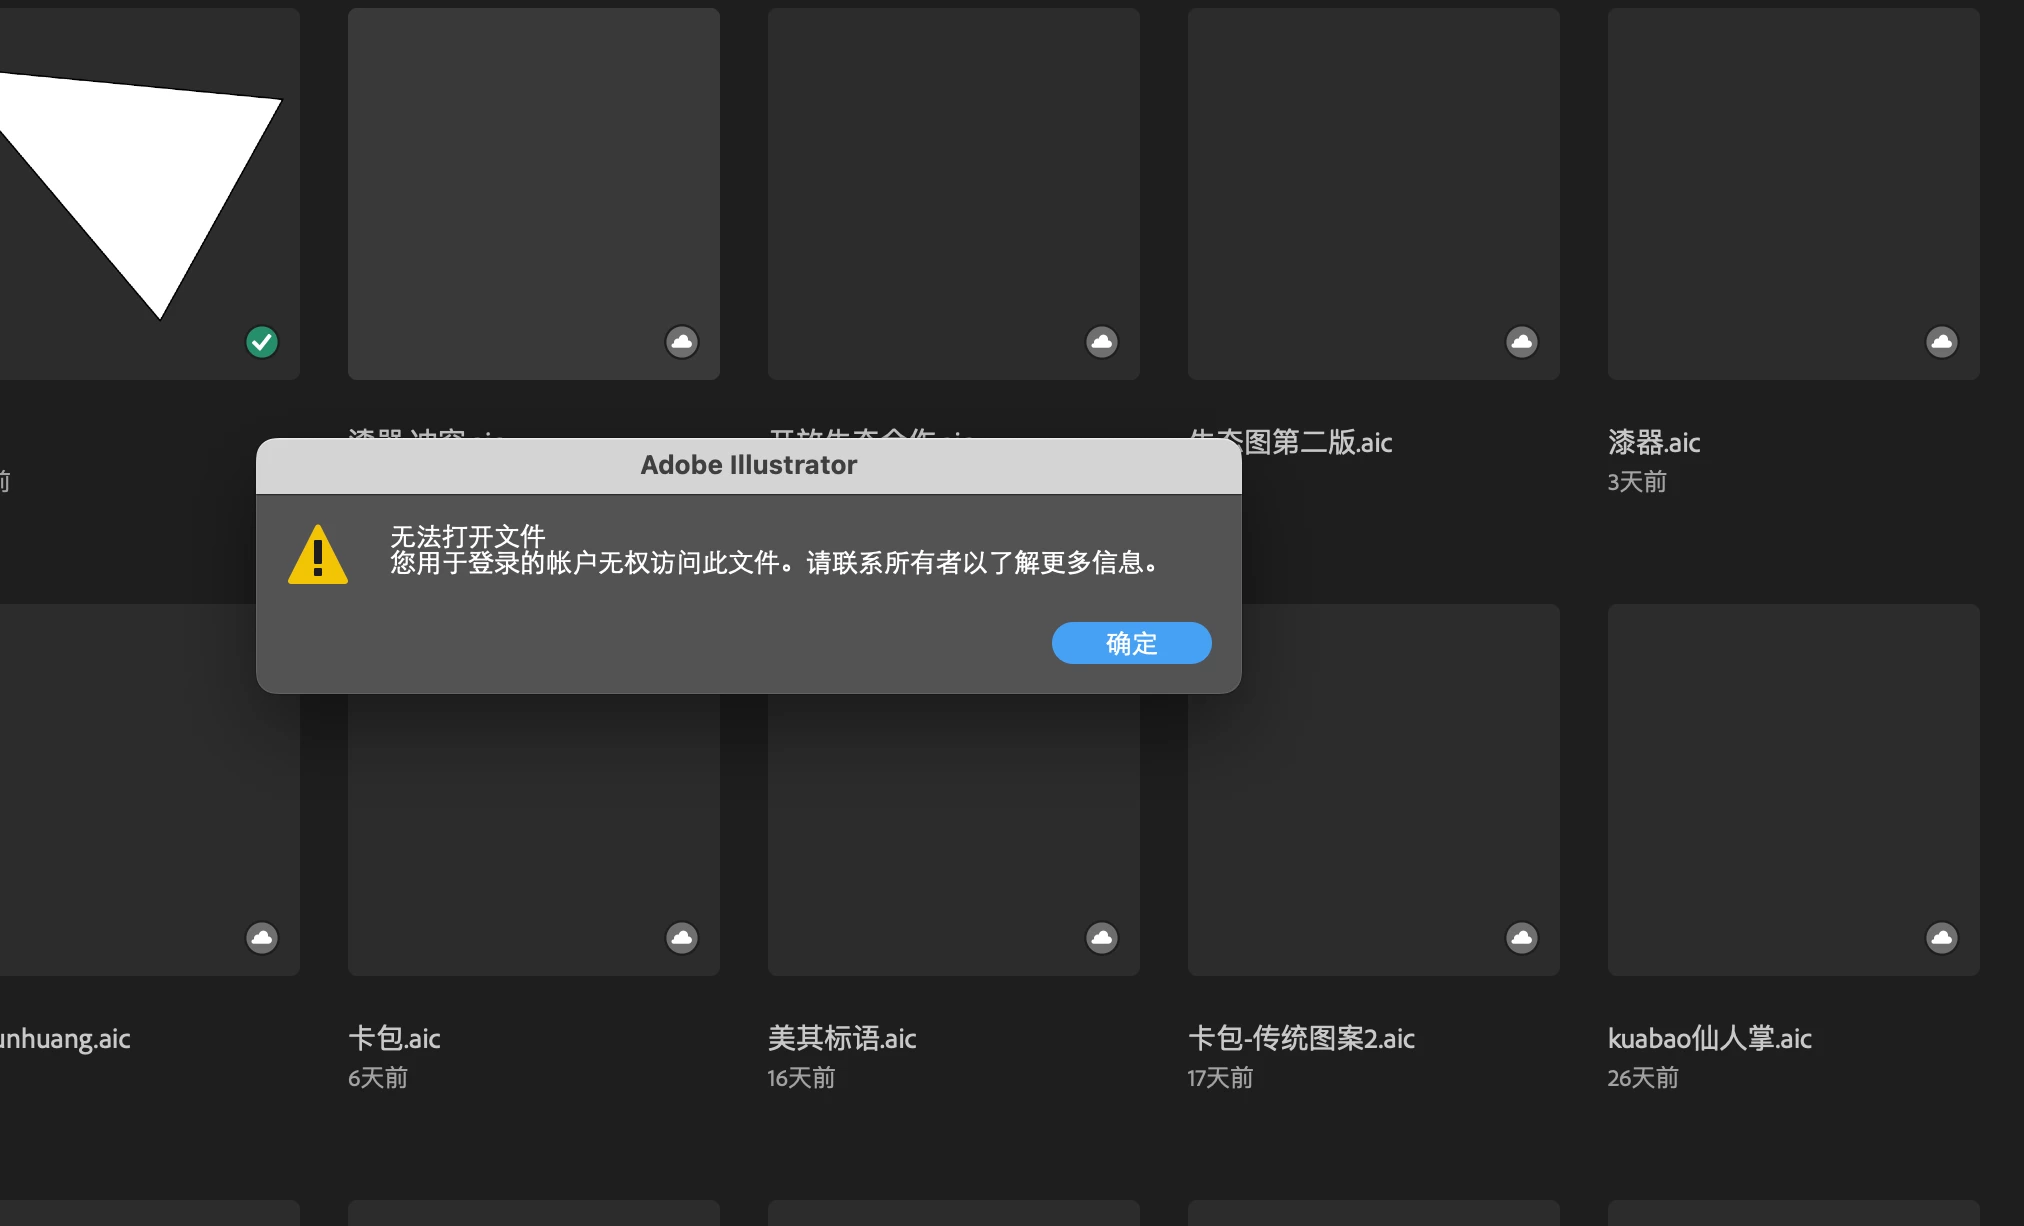Image resolution: width=2024 pixels, height=1226 pixels.
Task: Click the cloud icon on the 生态图第二版.aic thumbnail
Action: click(1521, 342)
